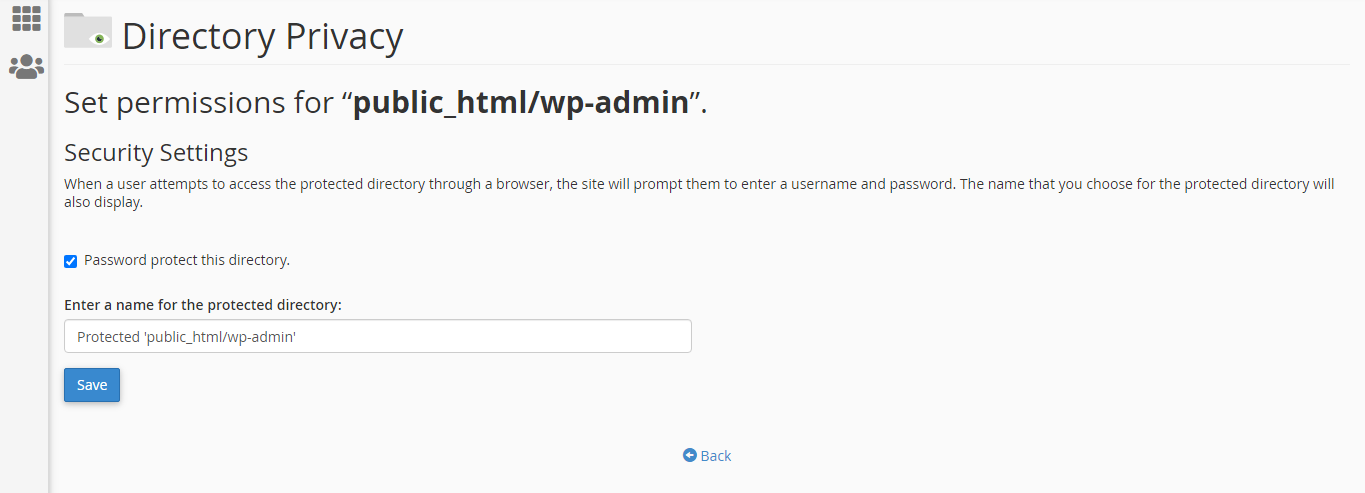Click the bold 'public_html/wp-admin' path in heading

tap(522, 103)
